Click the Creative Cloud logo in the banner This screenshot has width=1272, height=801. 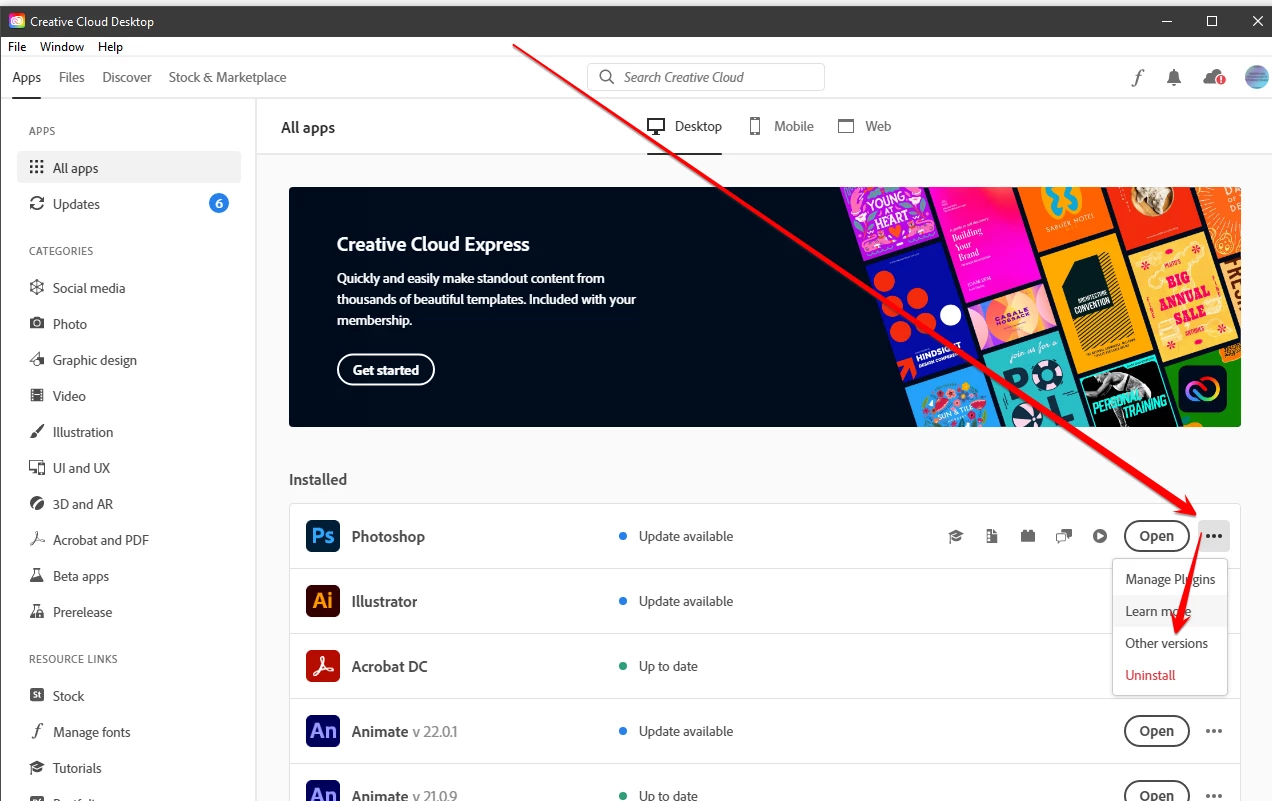pyautogui.click(x=1203, y=389)
